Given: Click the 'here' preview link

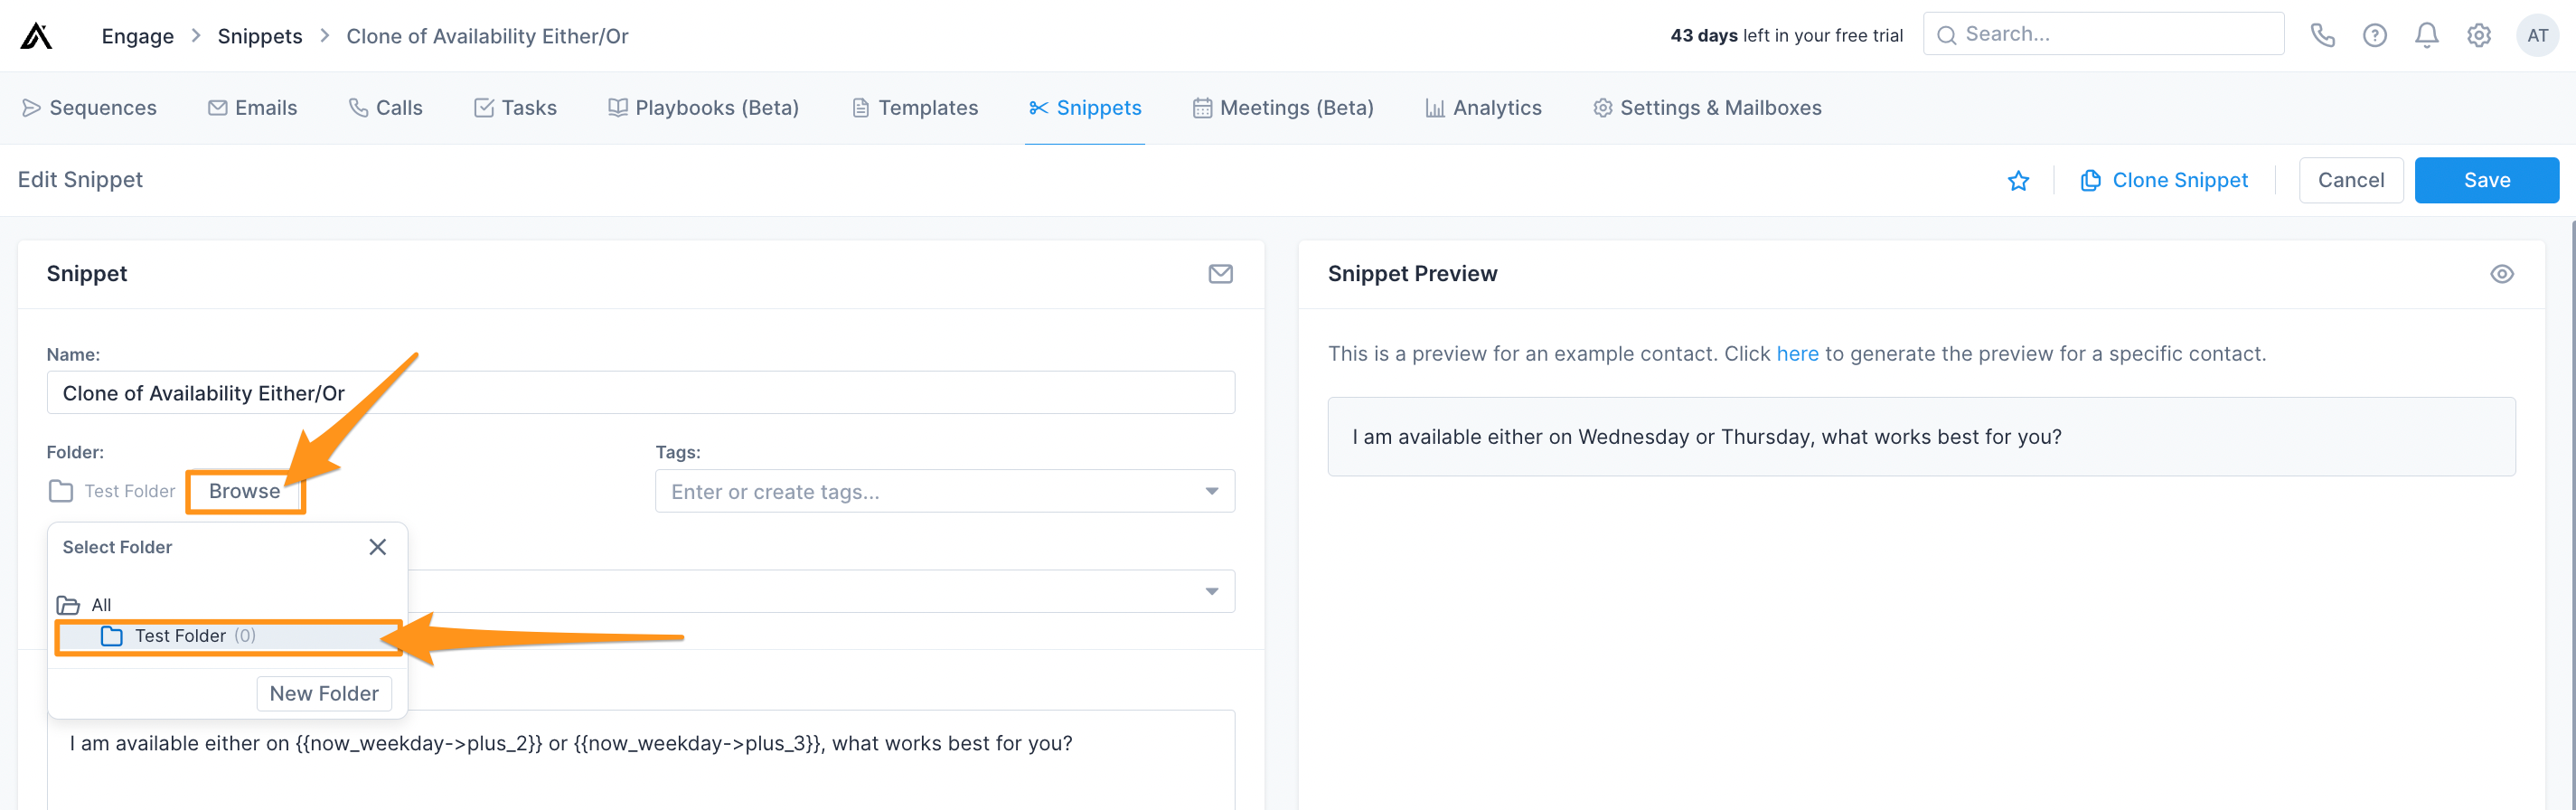Looking at the screenshot, I should [1797, 354].
